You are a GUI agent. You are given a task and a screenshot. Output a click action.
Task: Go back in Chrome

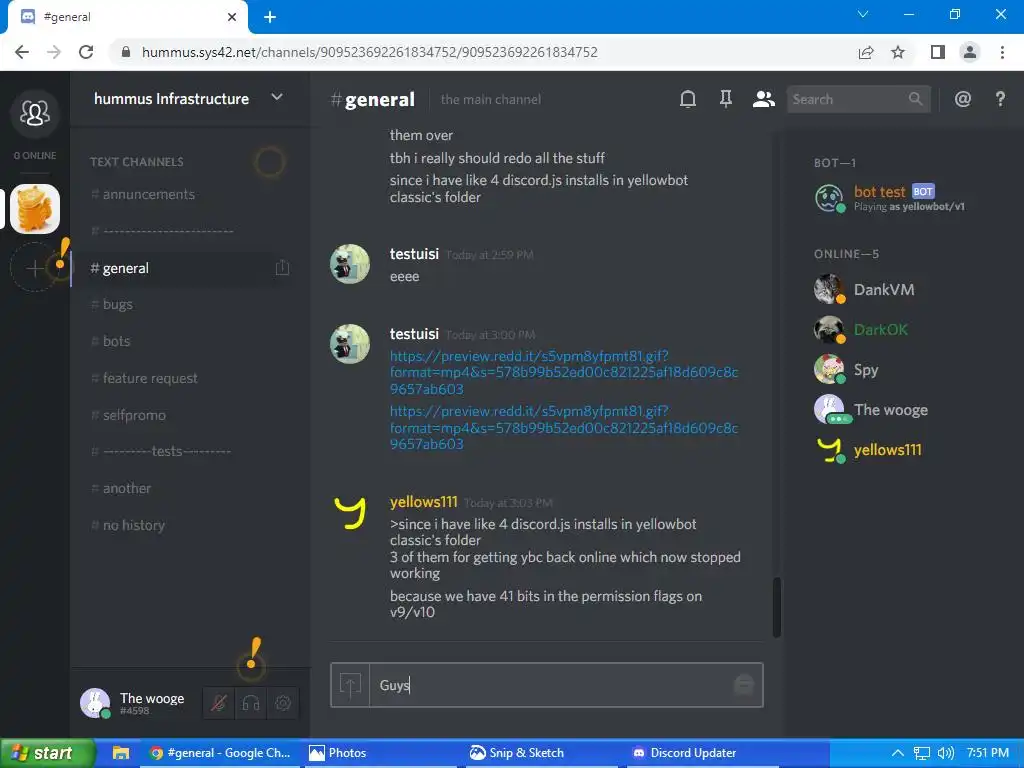tap(22, 52)
